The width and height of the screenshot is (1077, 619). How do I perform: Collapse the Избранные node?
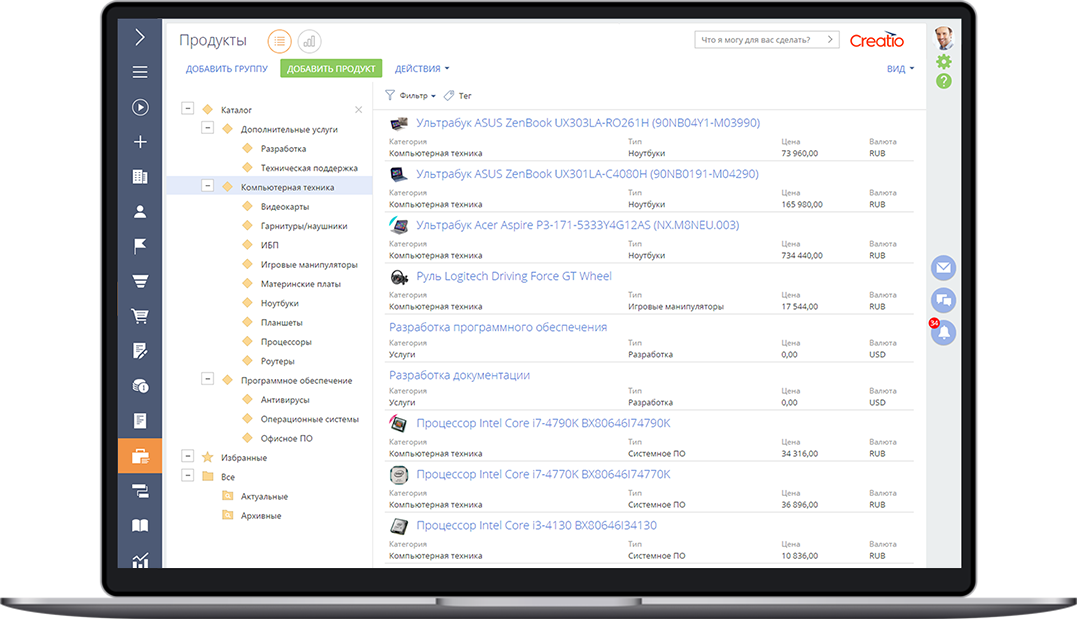coord(188,455)
